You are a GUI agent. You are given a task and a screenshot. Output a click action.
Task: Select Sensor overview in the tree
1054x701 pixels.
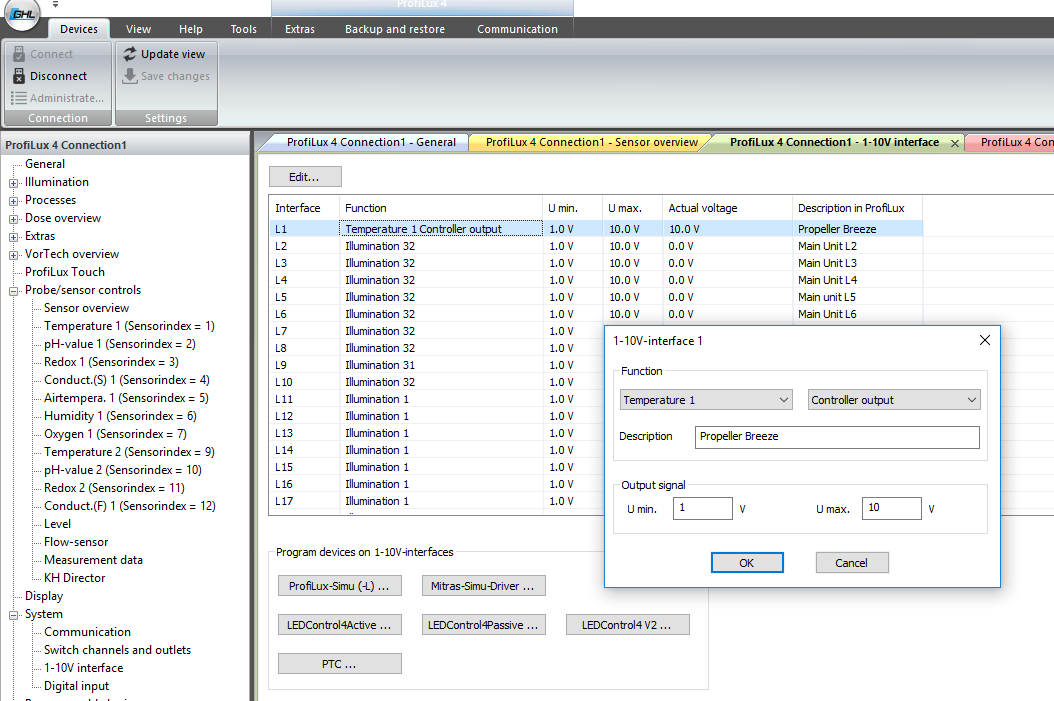click(86, 308)
